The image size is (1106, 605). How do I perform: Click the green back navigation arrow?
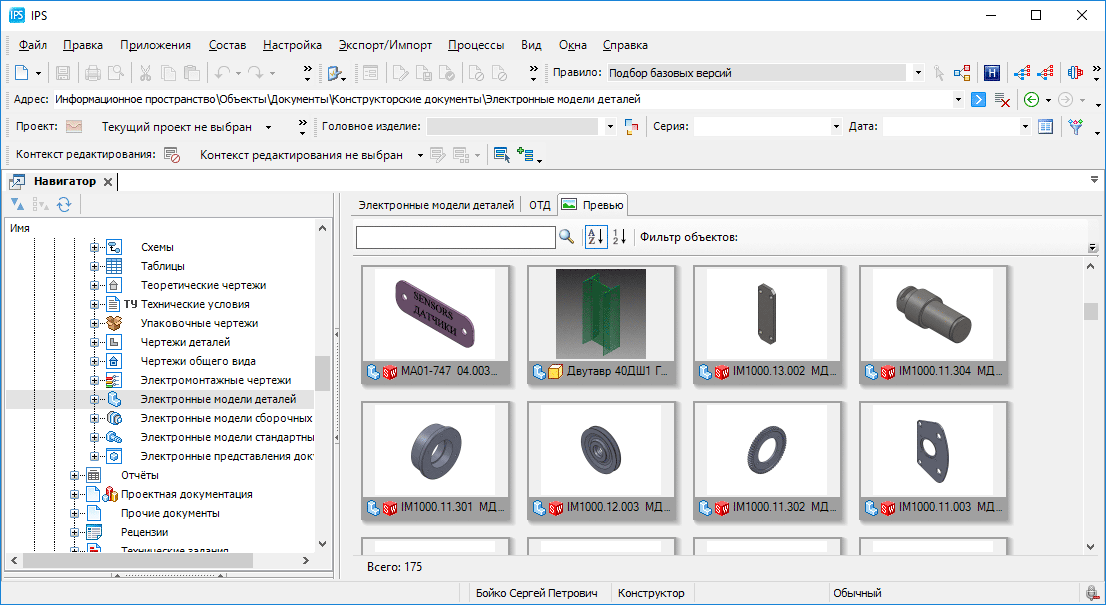[x=1031, y=99]
